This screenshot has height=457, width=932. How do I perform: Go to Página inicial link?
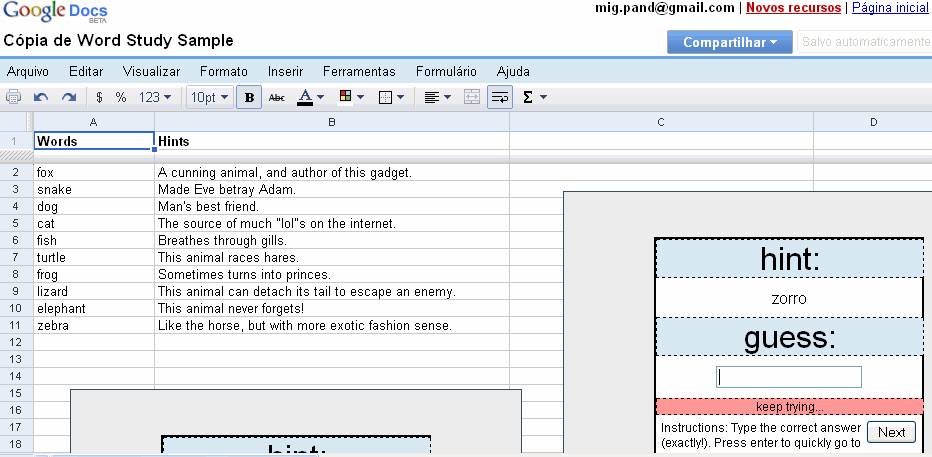click(892, 8)
